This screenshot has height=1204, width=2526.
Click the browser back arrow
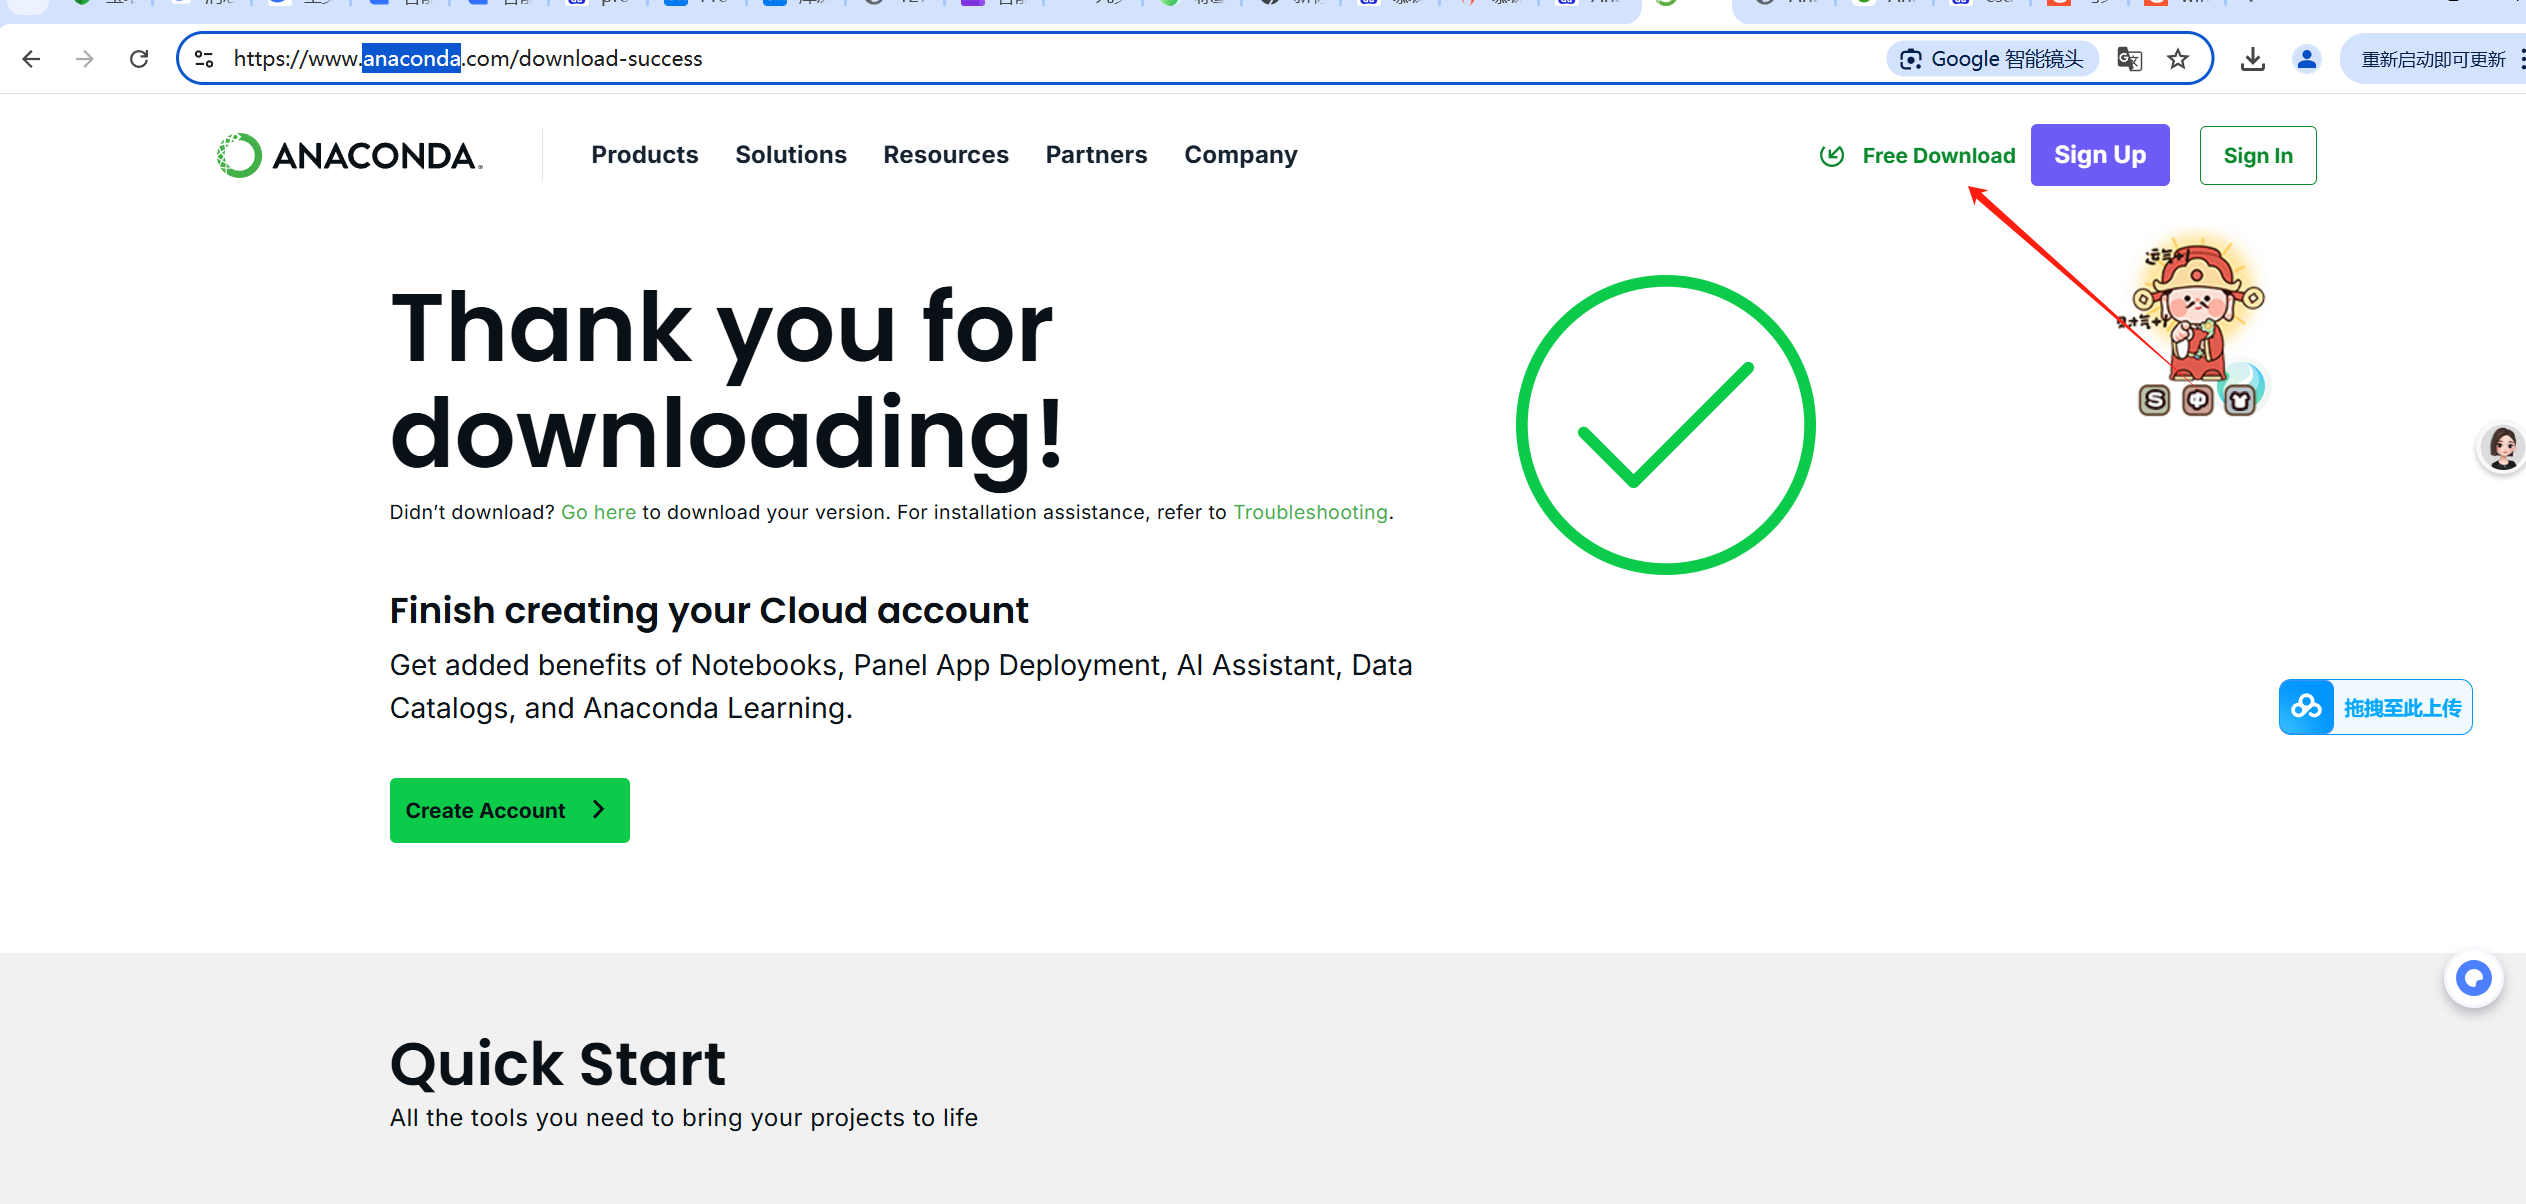[31, 59]
